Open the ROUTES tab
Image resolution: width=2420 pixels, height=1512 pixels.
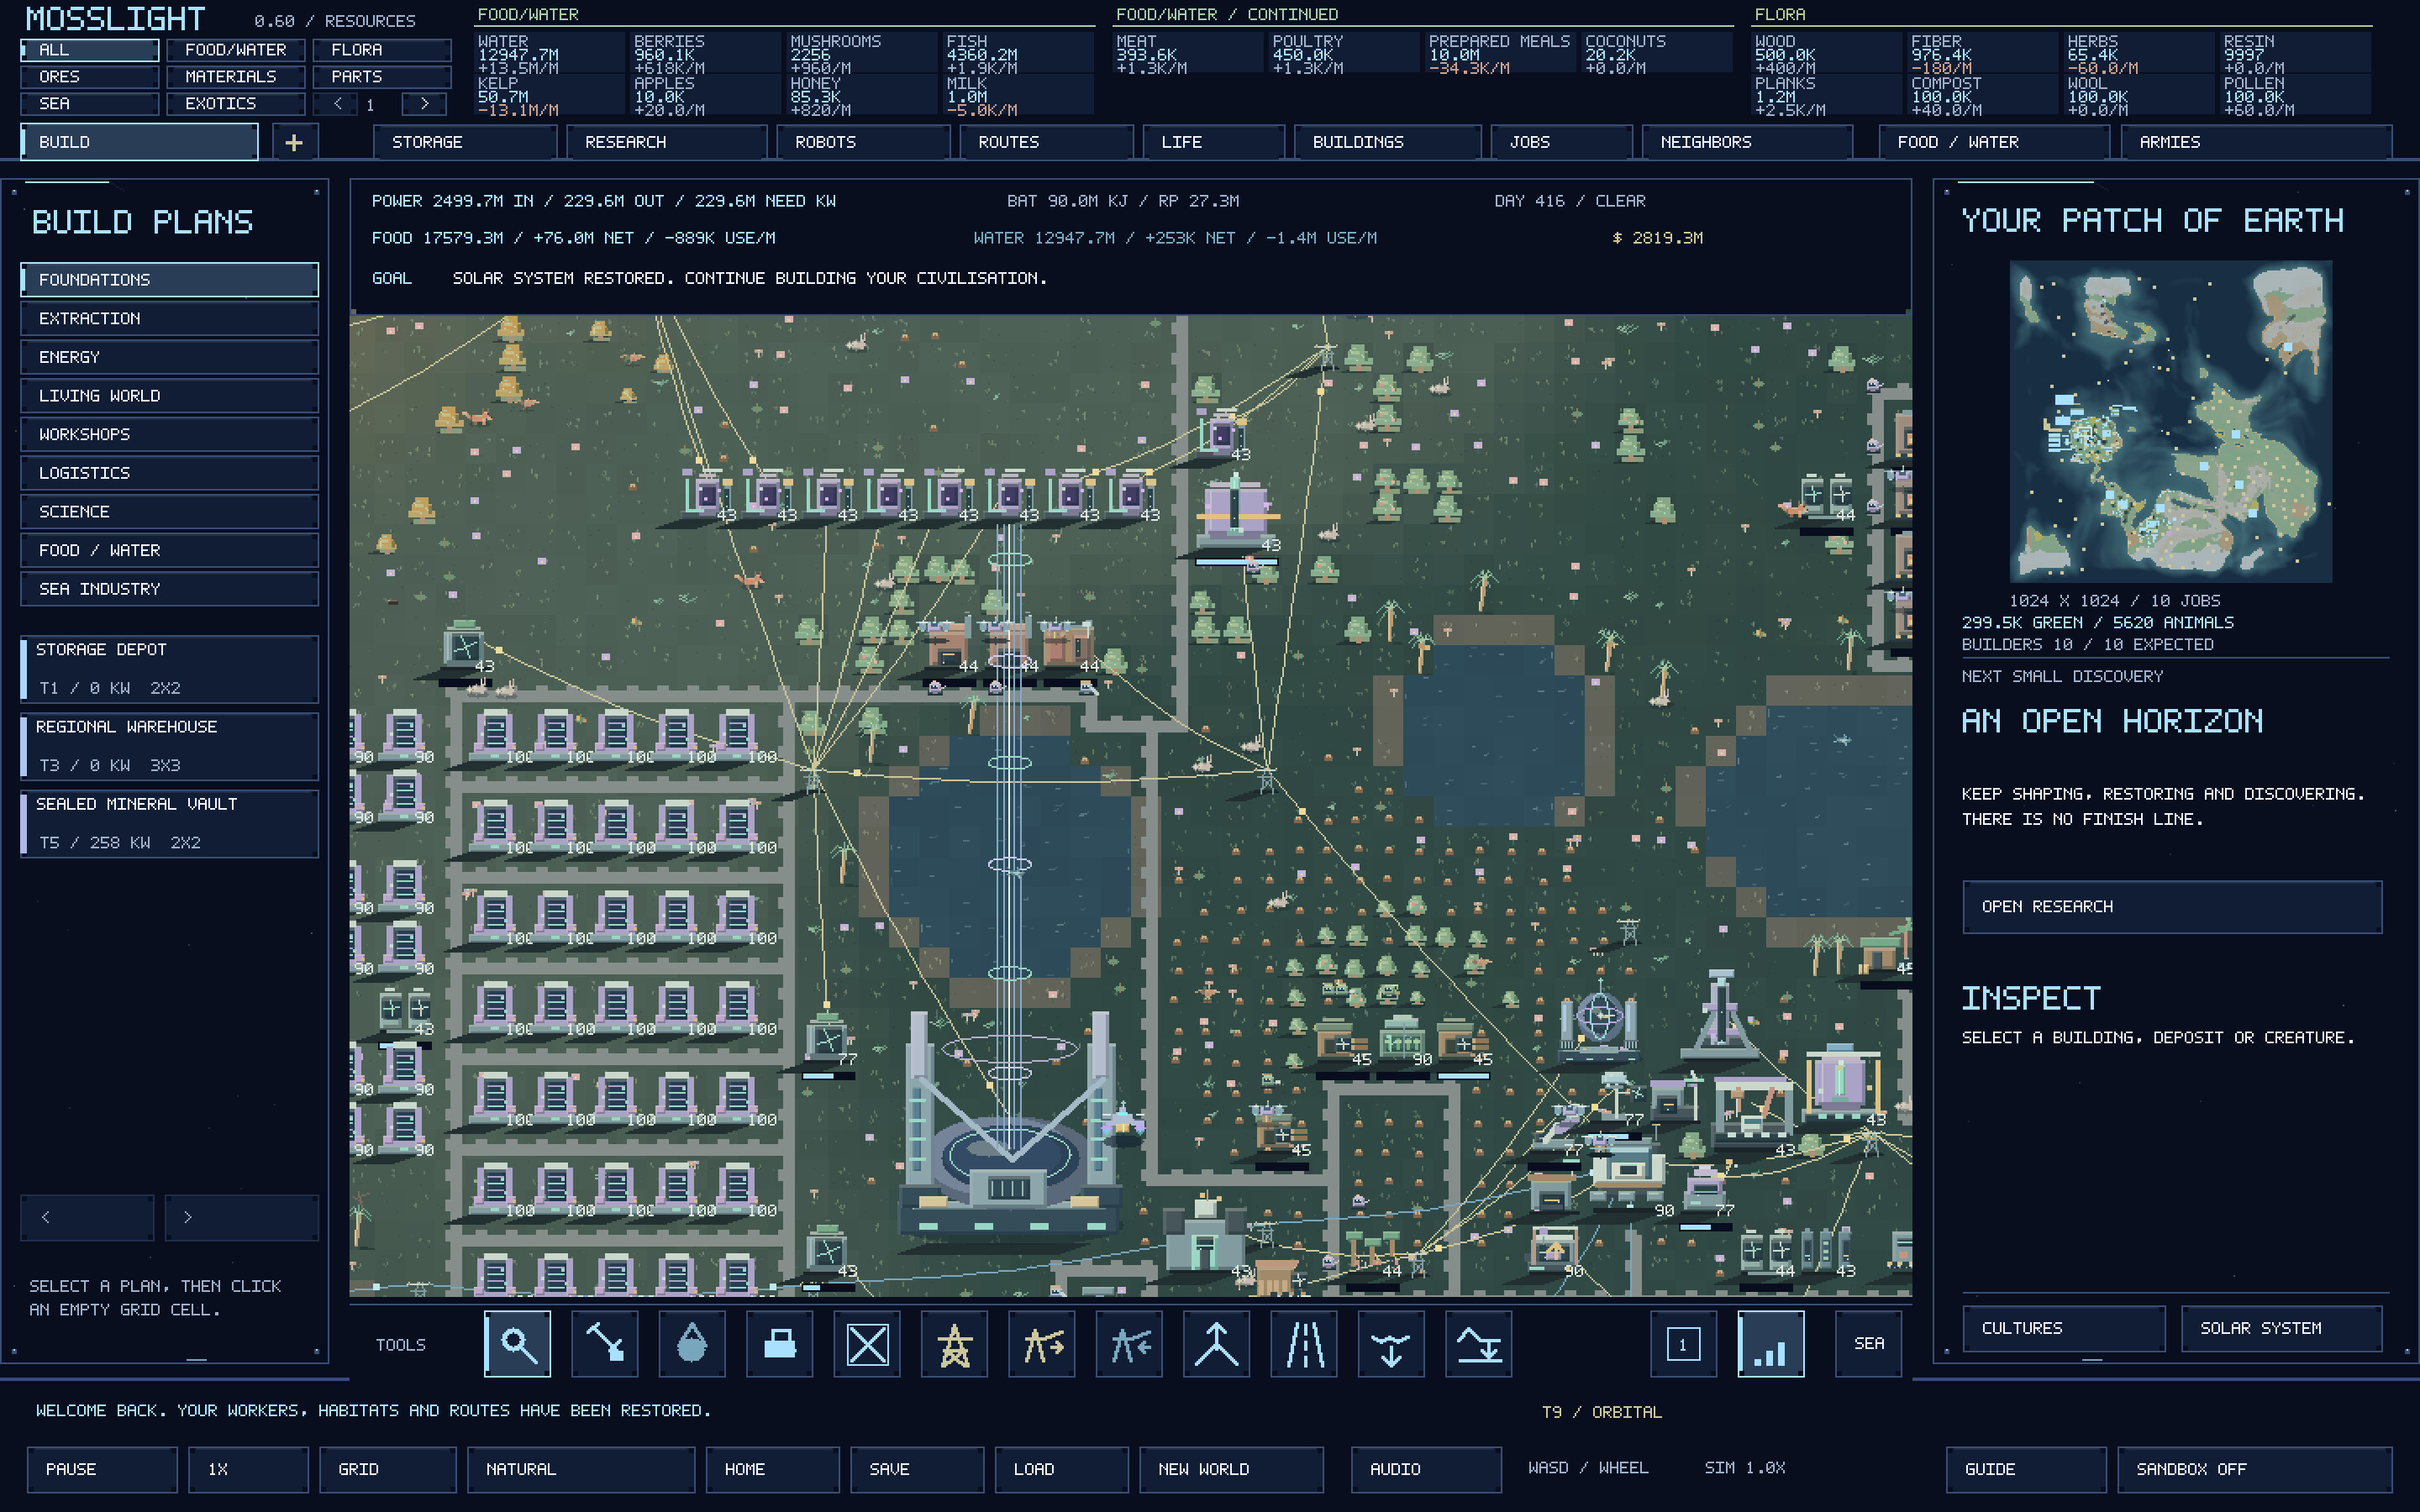[x=1046, y=142]
